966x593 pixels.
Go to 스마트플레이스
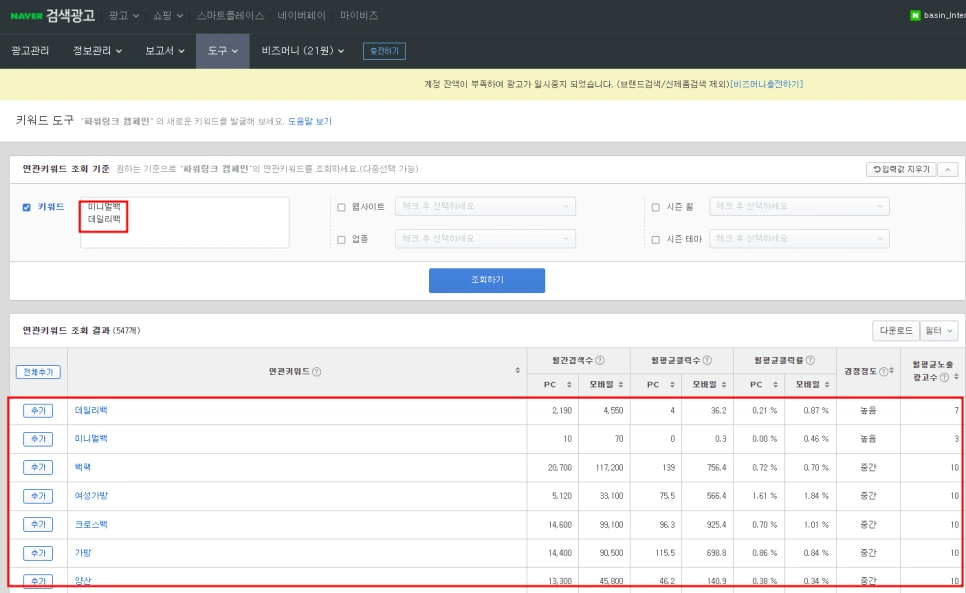tap(230, 15)
